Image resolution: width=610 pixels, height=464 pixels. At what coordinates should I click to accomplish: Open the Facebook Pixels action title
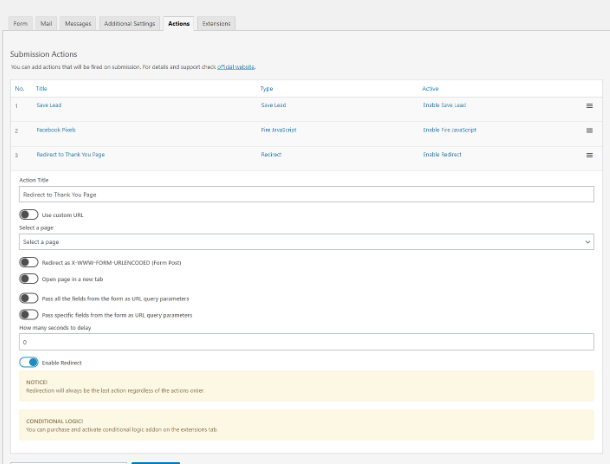pyautogui.click(x=56, y=130)
